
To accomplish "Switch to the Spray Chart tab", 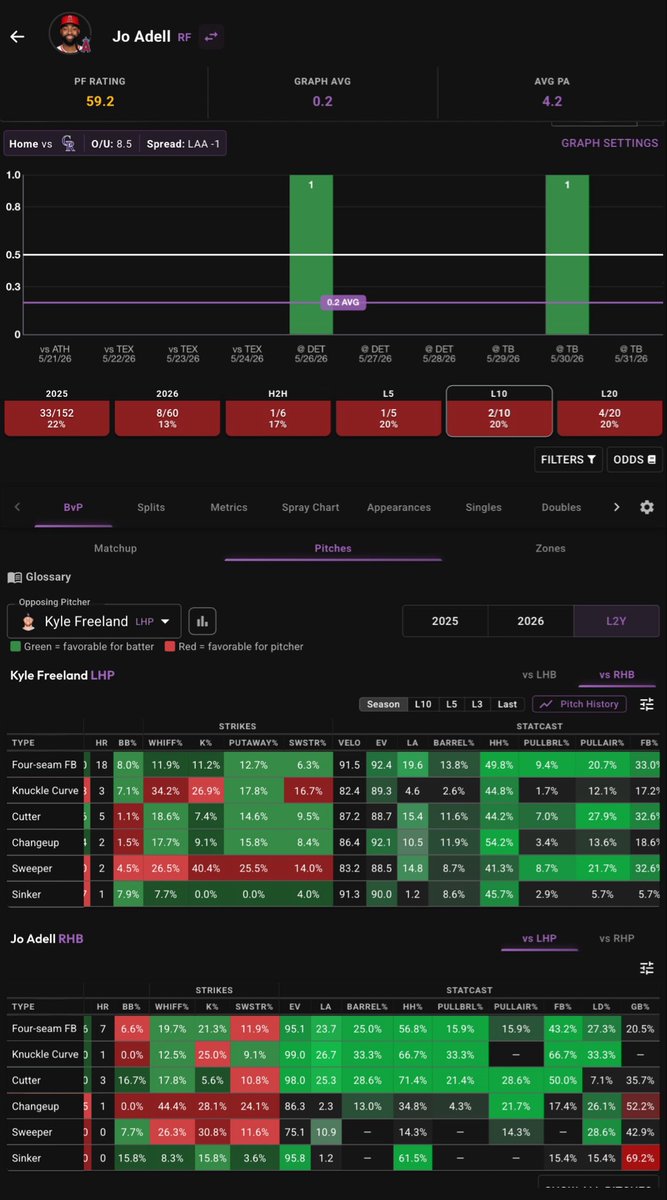I will (310, 507).
